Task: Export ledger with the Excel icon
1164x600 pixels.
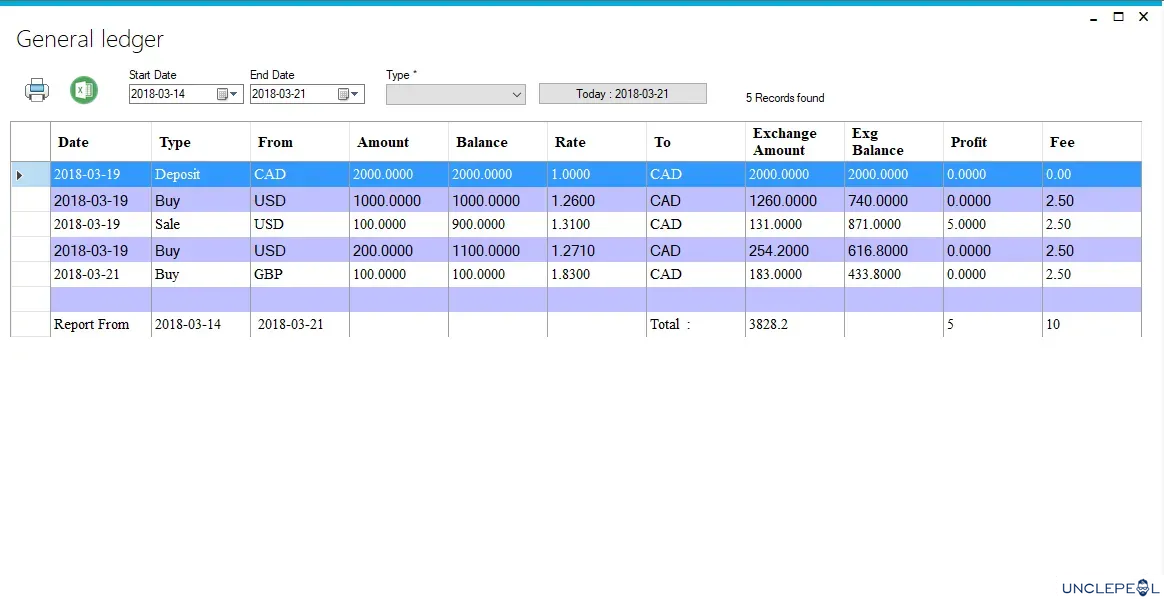Action: 84,90
